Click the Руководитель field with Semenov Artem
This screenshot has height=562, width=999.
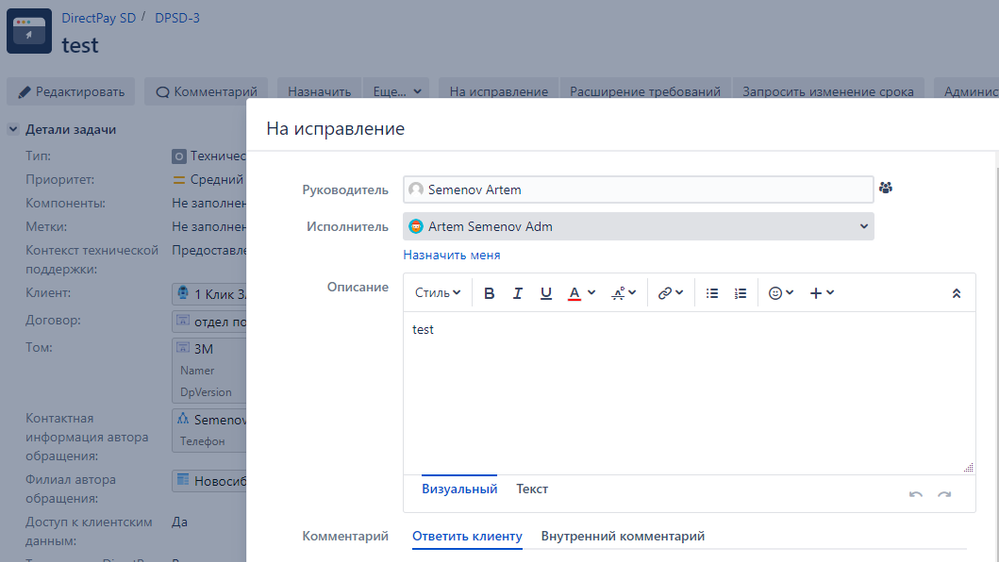coord(638,190)
